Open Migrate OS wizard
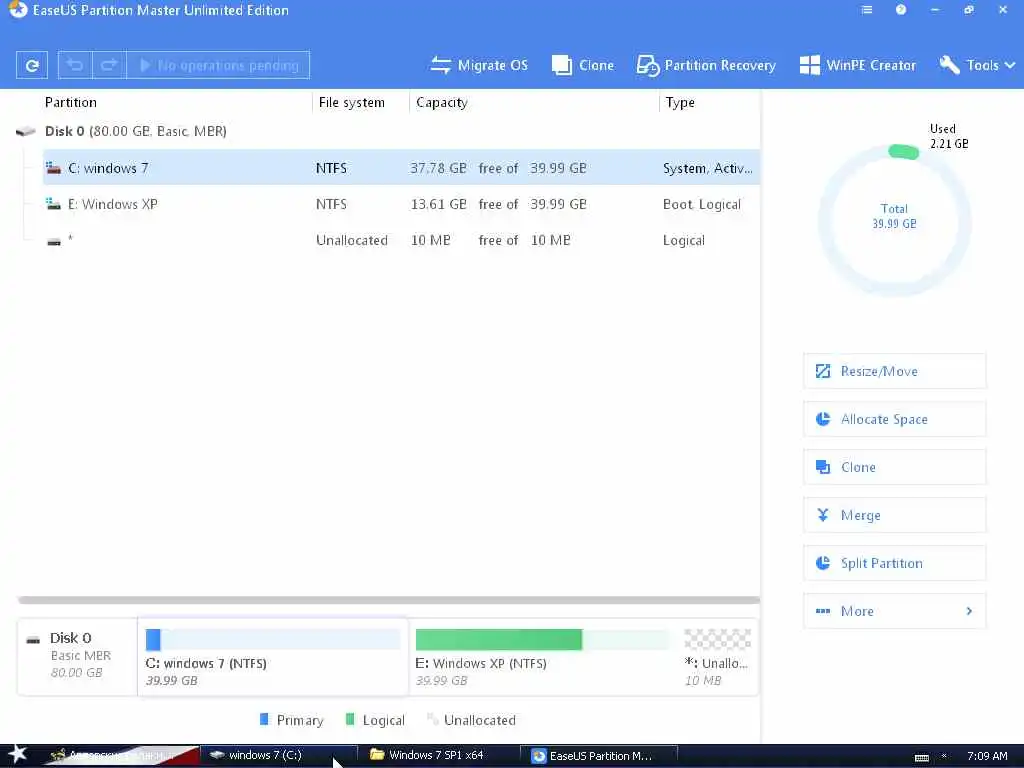 point(479,65)
